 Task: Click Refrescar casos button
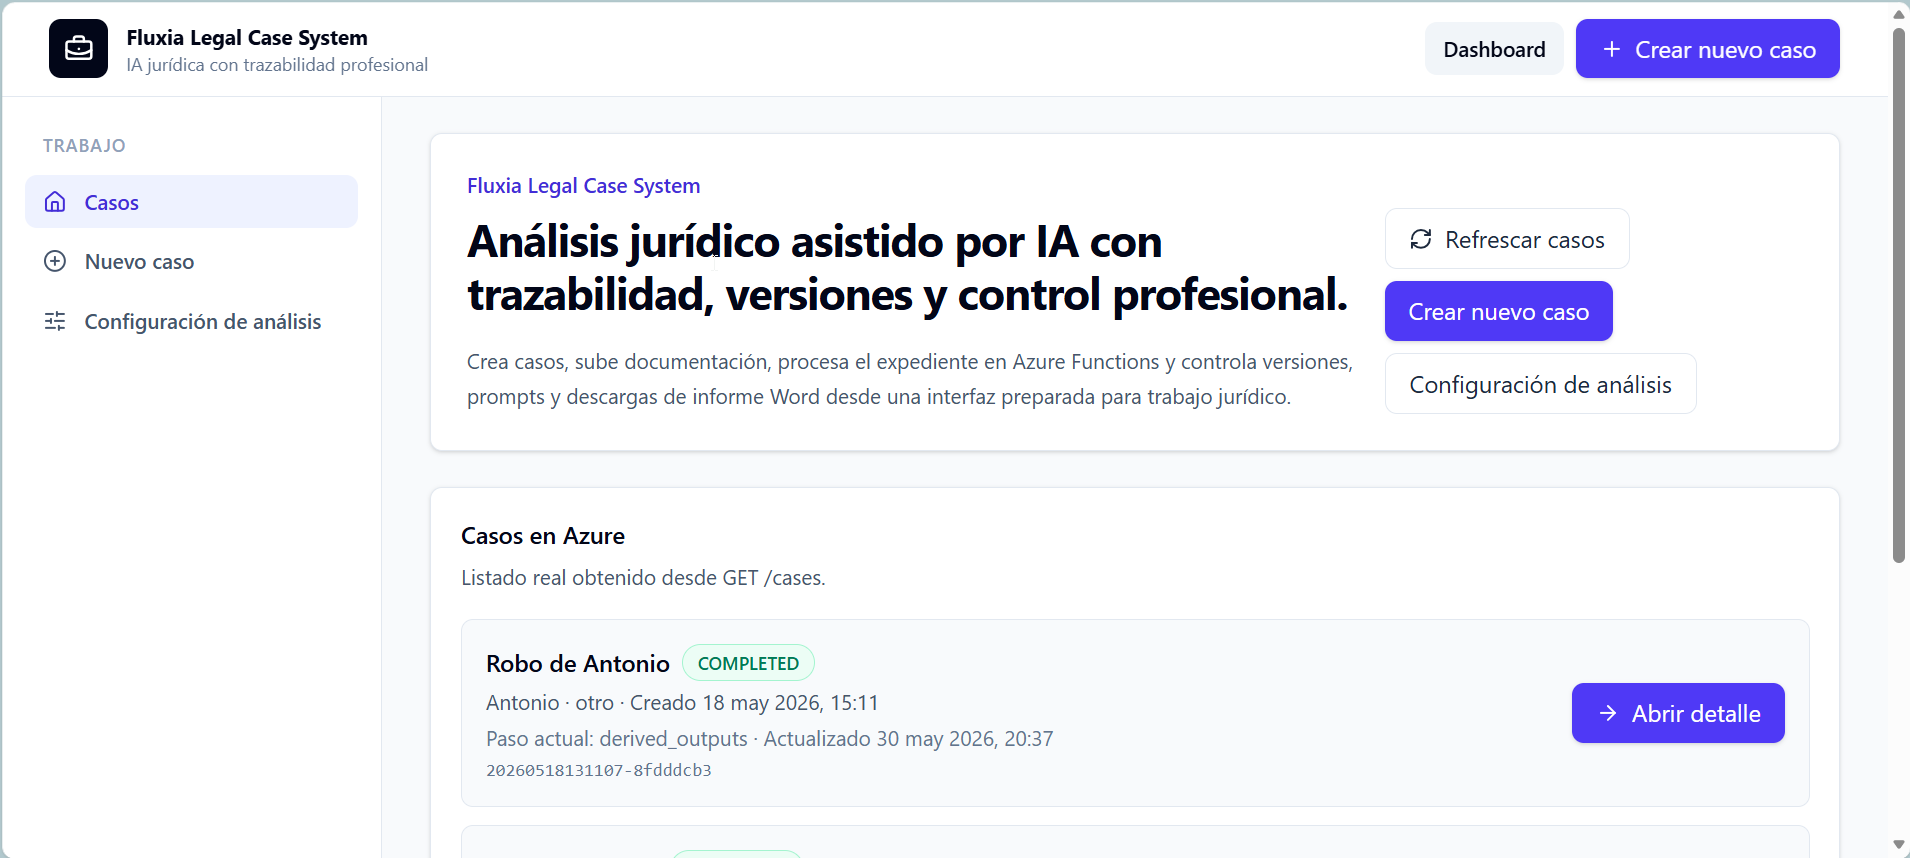(1506, 239)
